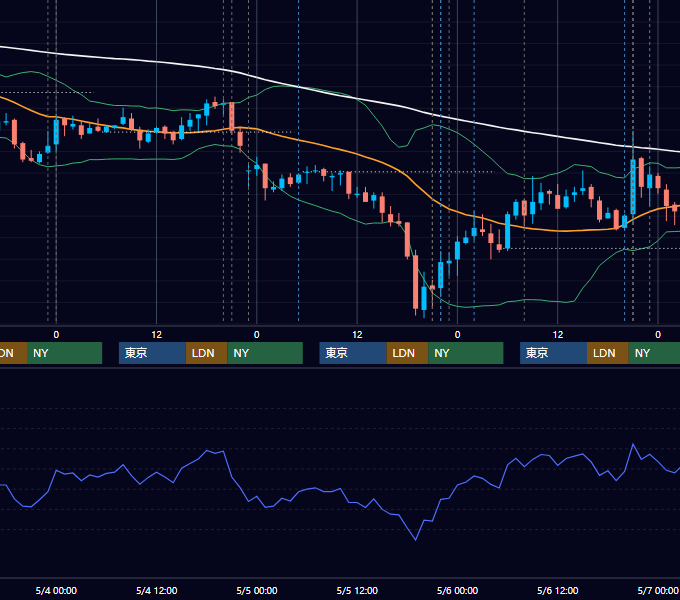This screenshot has height=600, width=680.
Task: Select the 東京 session block on 5/6
Action: tap(553, 353)
